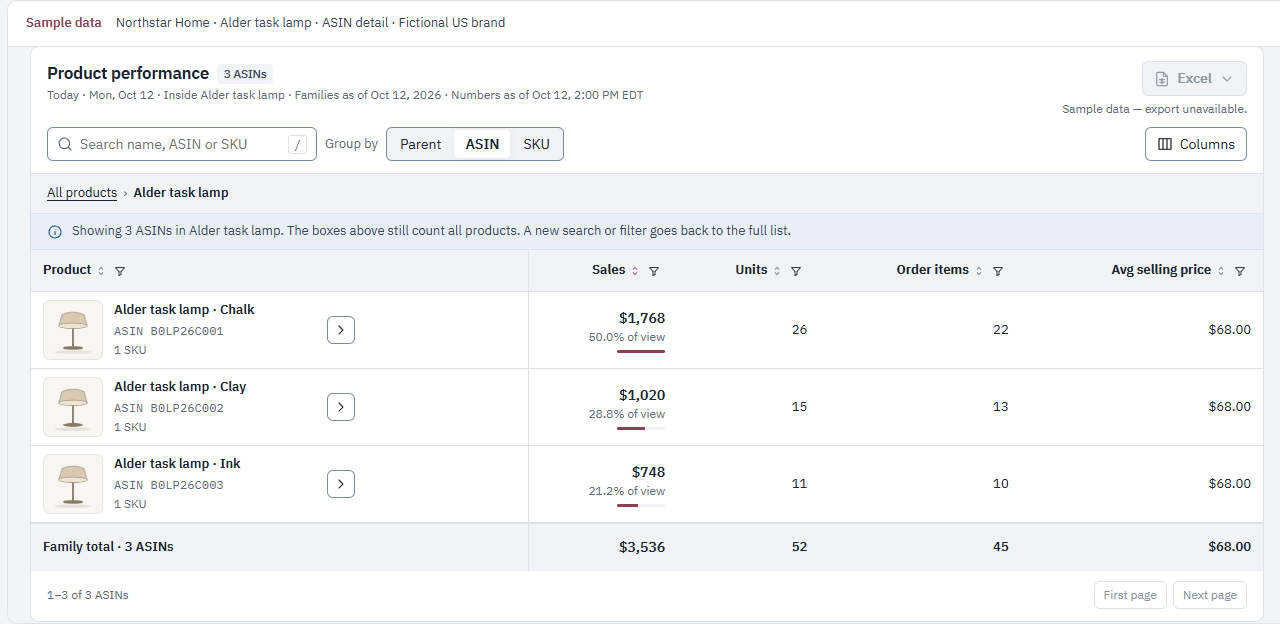Click the info icon in the banner
Viewport: 1280px width, 624px height.
point(55,231)
